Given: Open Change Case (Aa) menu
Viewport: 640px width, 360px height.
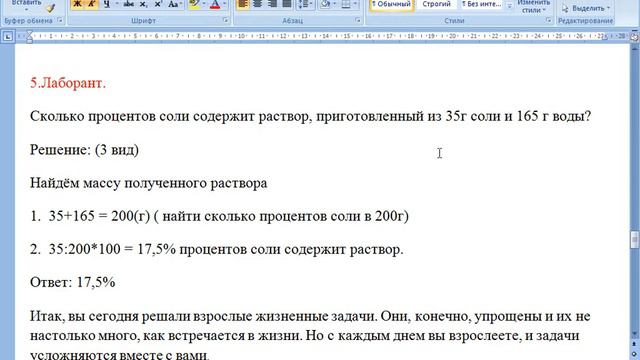Looking at the screenshot, I should click(x=175, y=4).
